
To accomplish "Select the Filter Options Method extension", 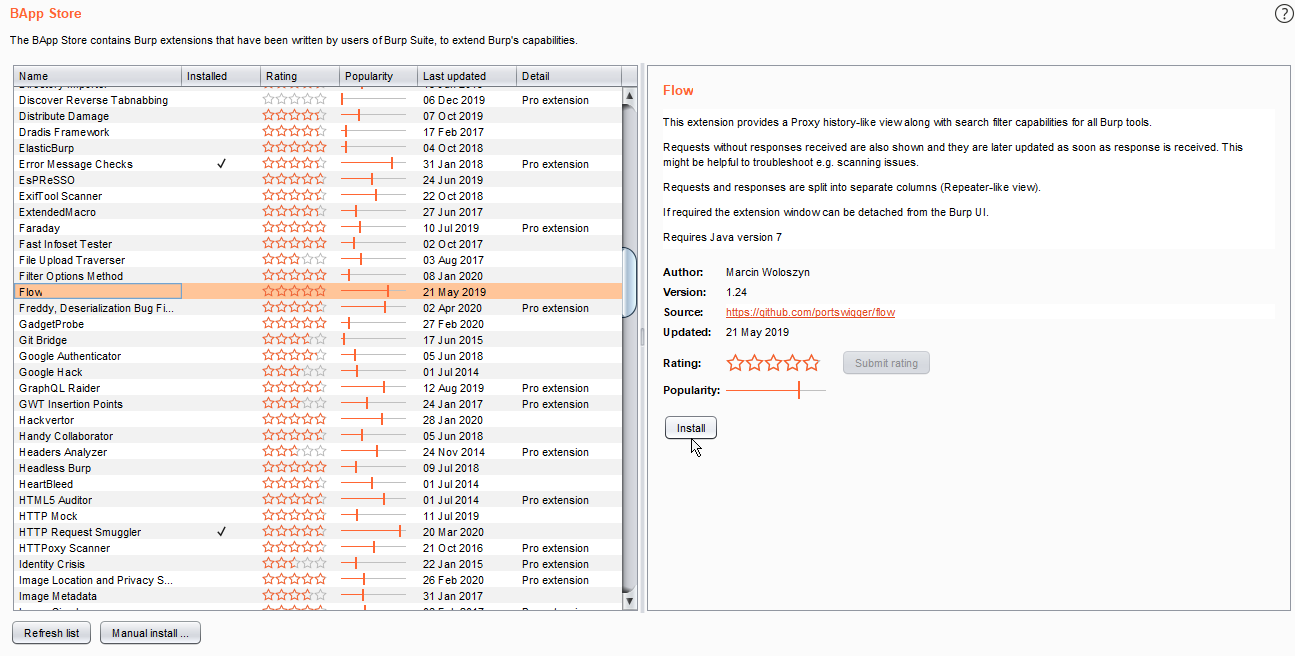I will point(71,276).
